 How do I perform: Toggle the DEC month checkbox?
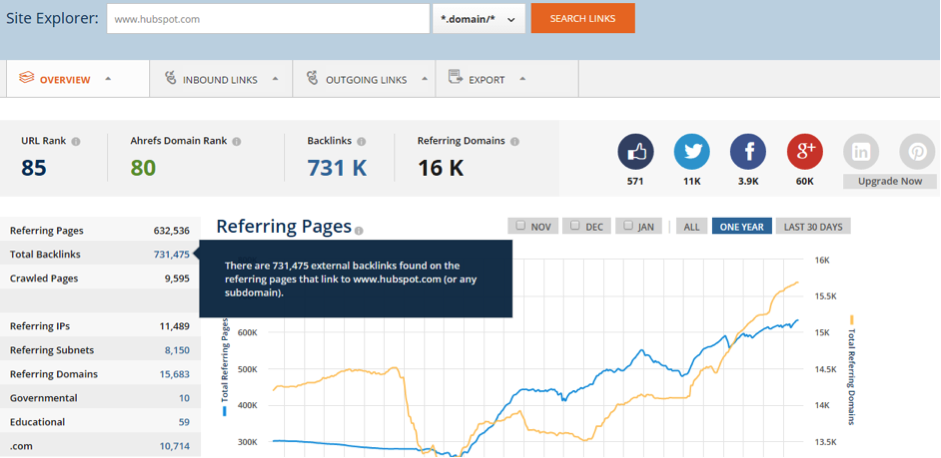574,226
